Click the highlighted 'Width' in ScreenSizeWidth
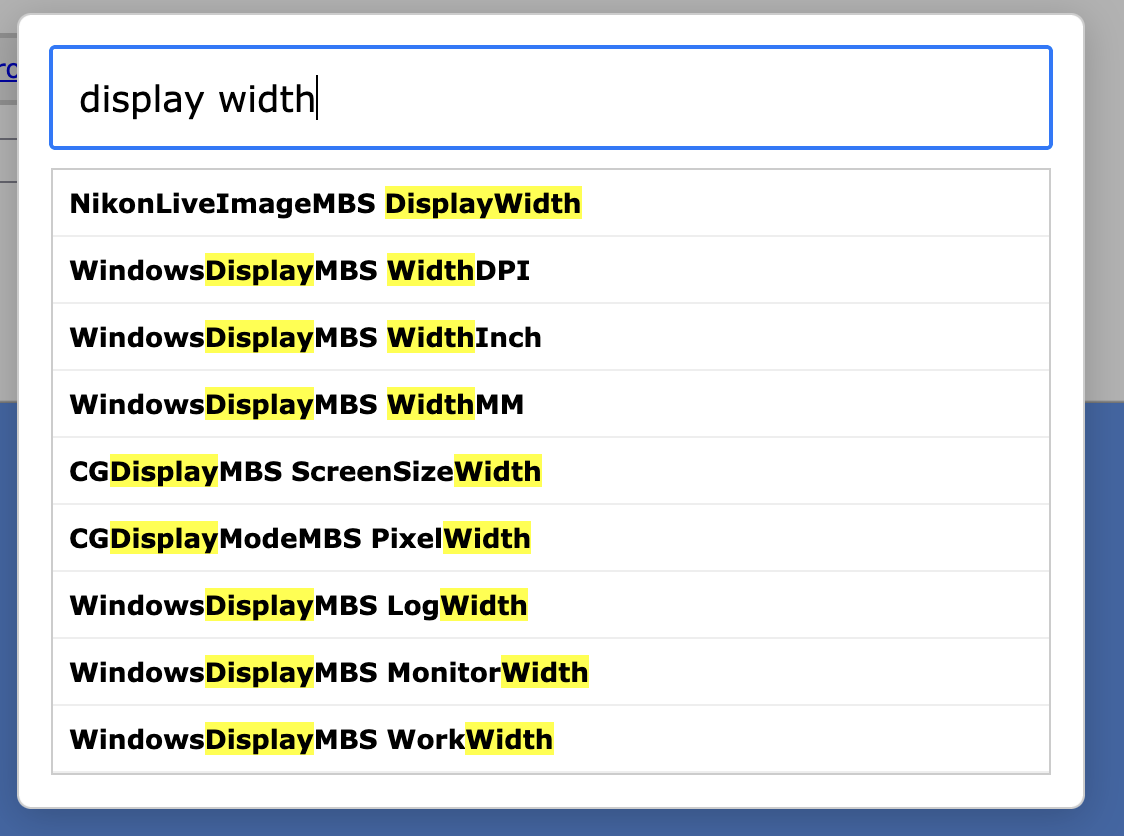 497,471
